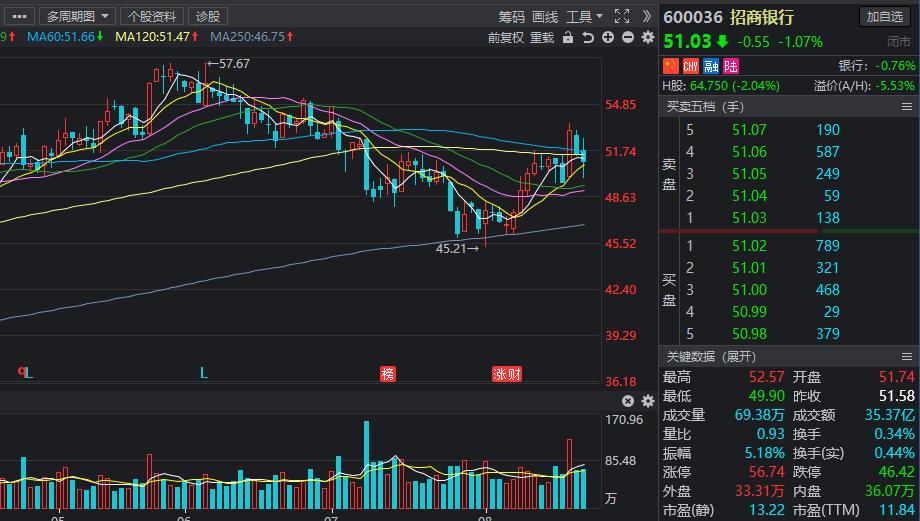Switch the 前复权 adjustment mode
The width and height of the screenshot is (920, 521).
505,38
